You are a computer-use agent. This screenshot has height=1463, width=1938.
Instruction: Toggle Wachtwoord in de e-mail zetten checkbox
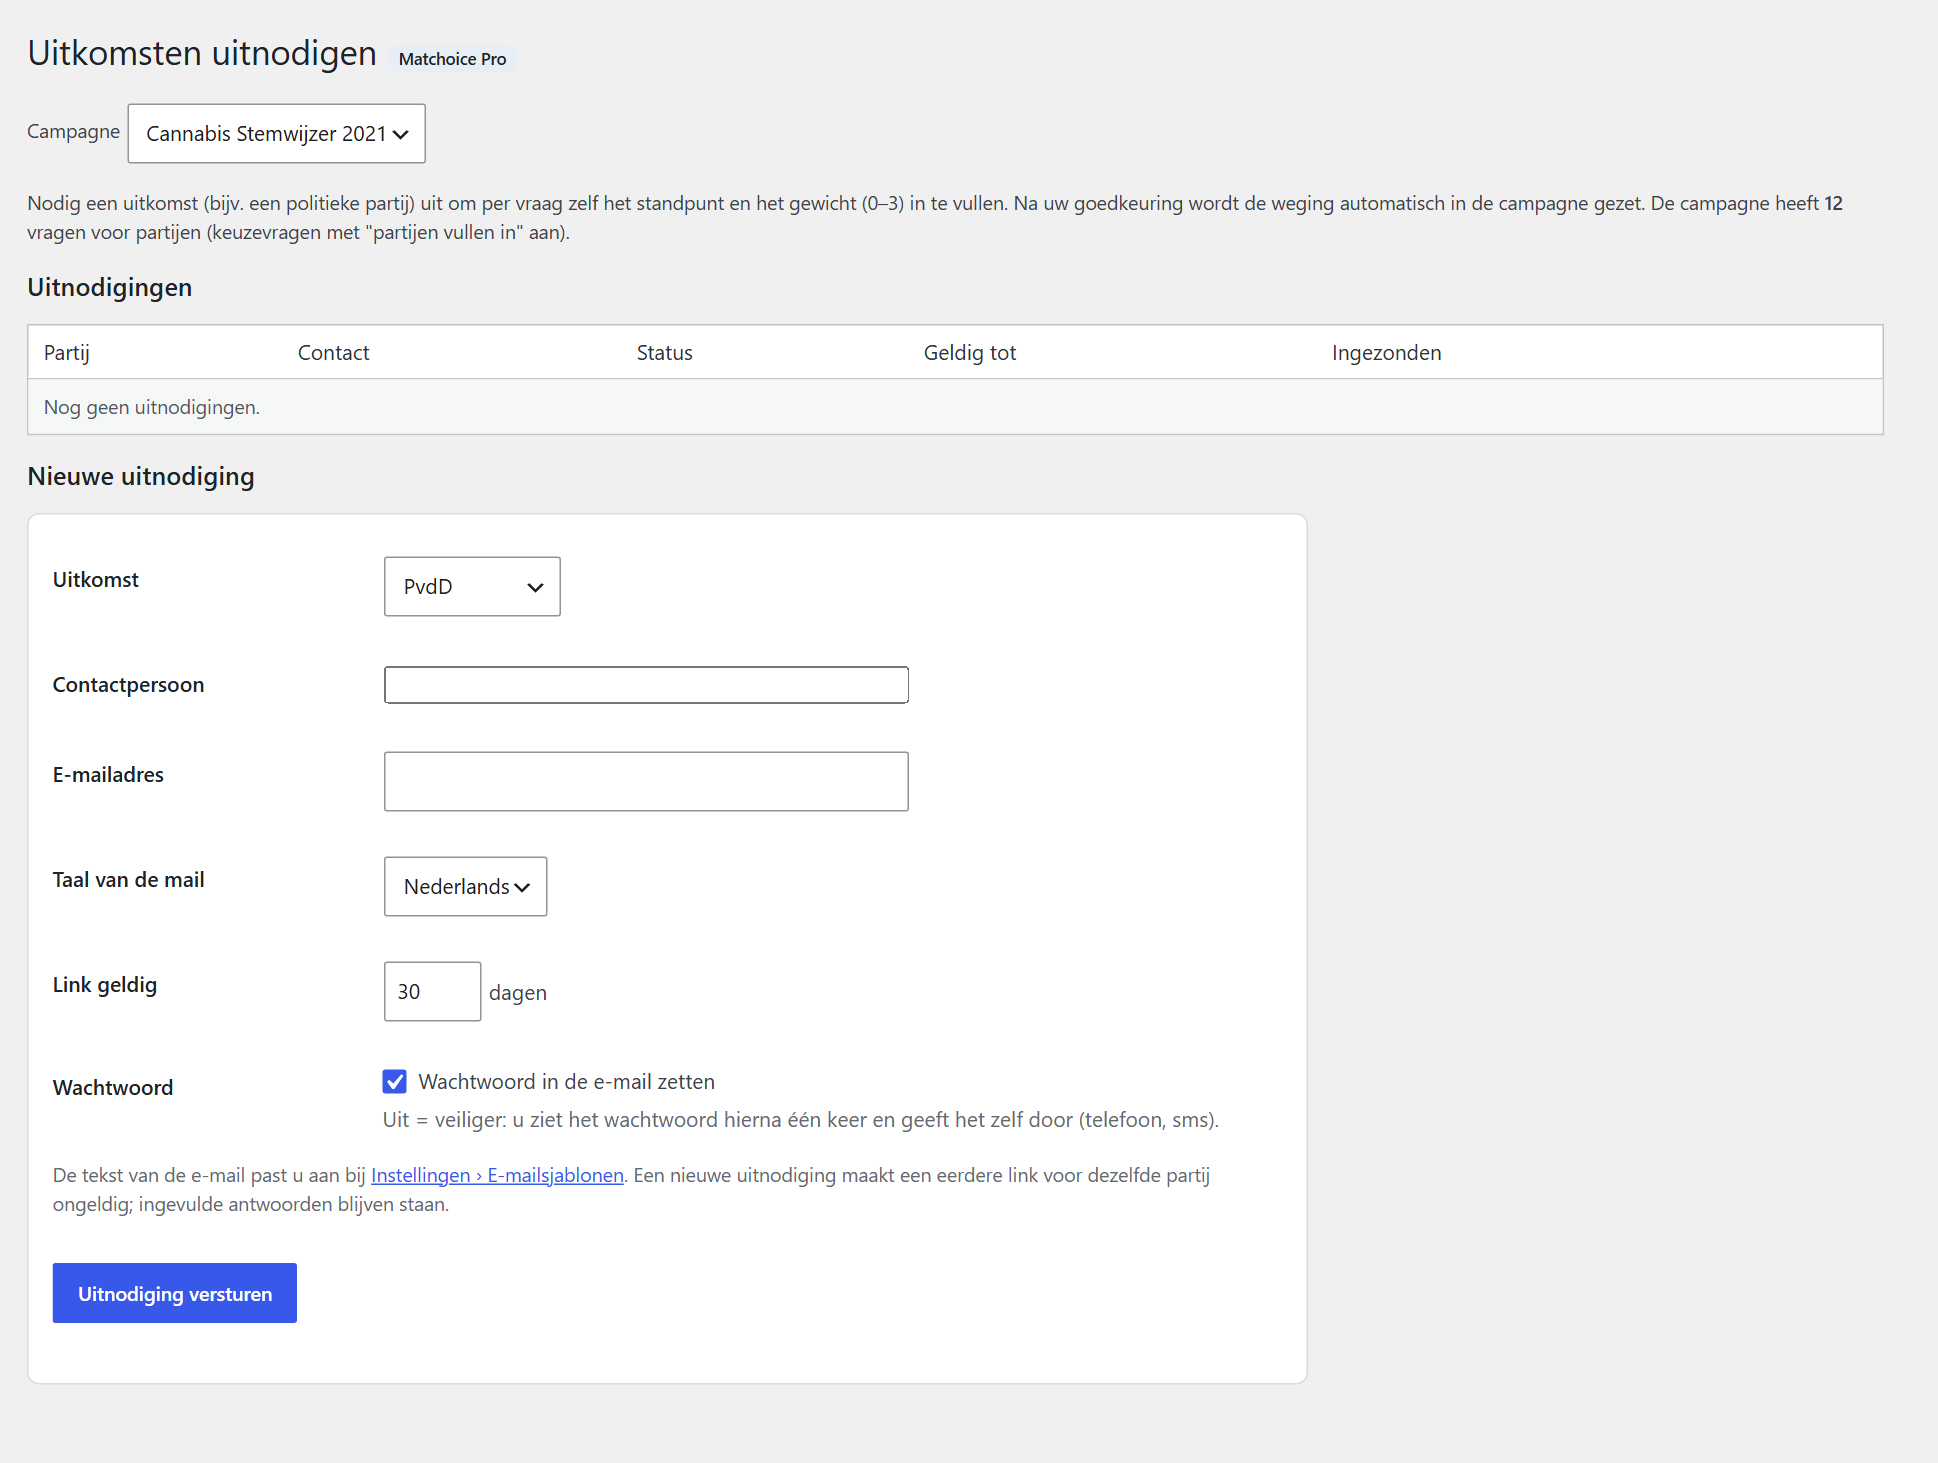(395, 1081)
